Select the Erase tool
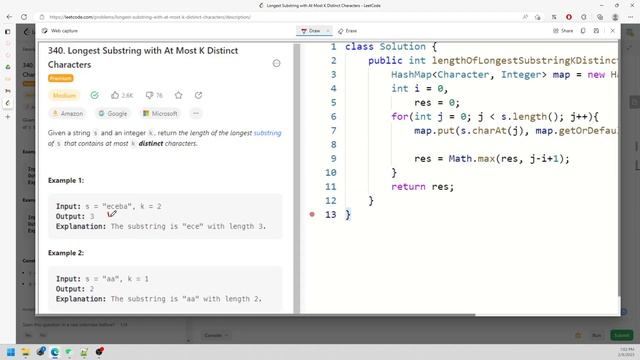This screenshot has width=640, height=360. [347, 31]
